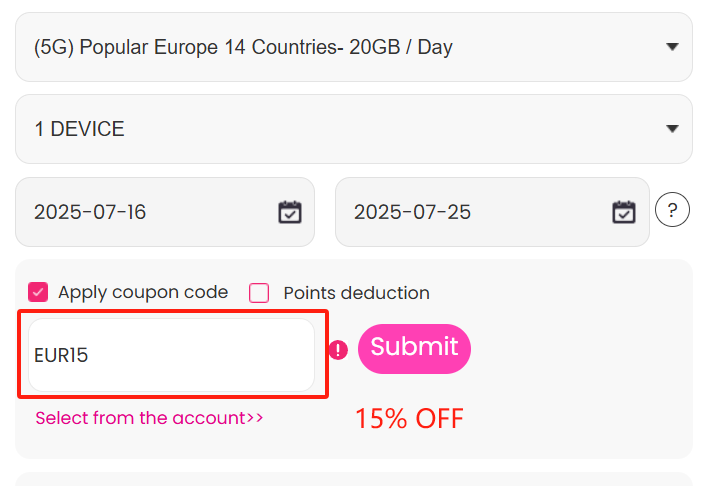Uncheck the Apply coupon code checkbox
The image size is (702, 486).
pos(38,293)
